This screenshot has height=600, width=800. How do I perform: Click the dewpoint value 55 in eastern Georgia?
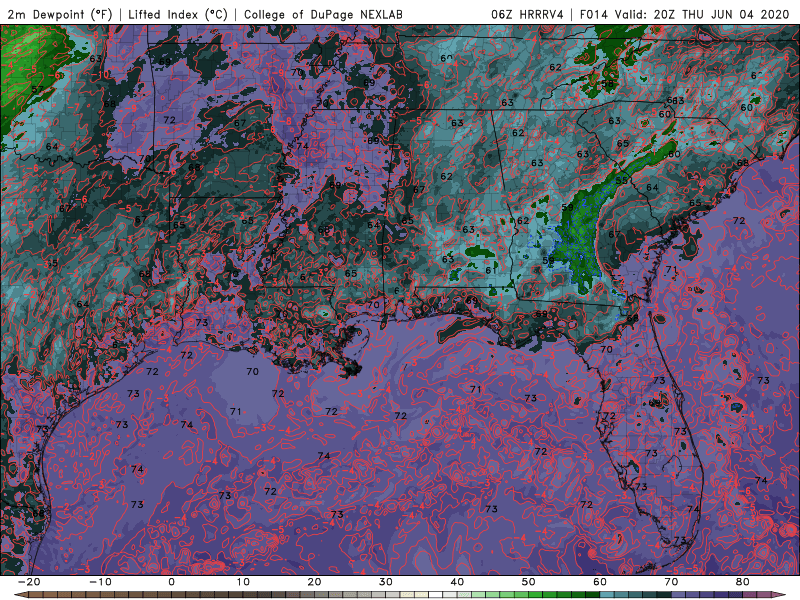[x=621, y=181]
